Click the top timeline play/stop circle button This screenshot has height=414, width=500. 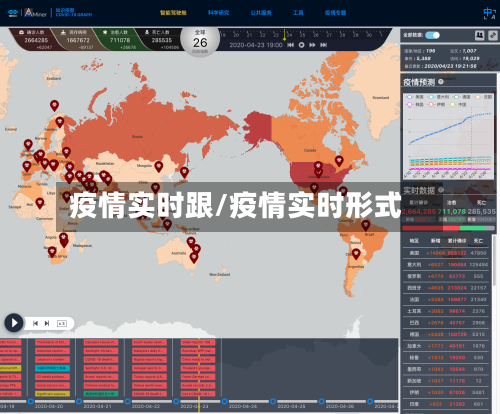[301, 45]
